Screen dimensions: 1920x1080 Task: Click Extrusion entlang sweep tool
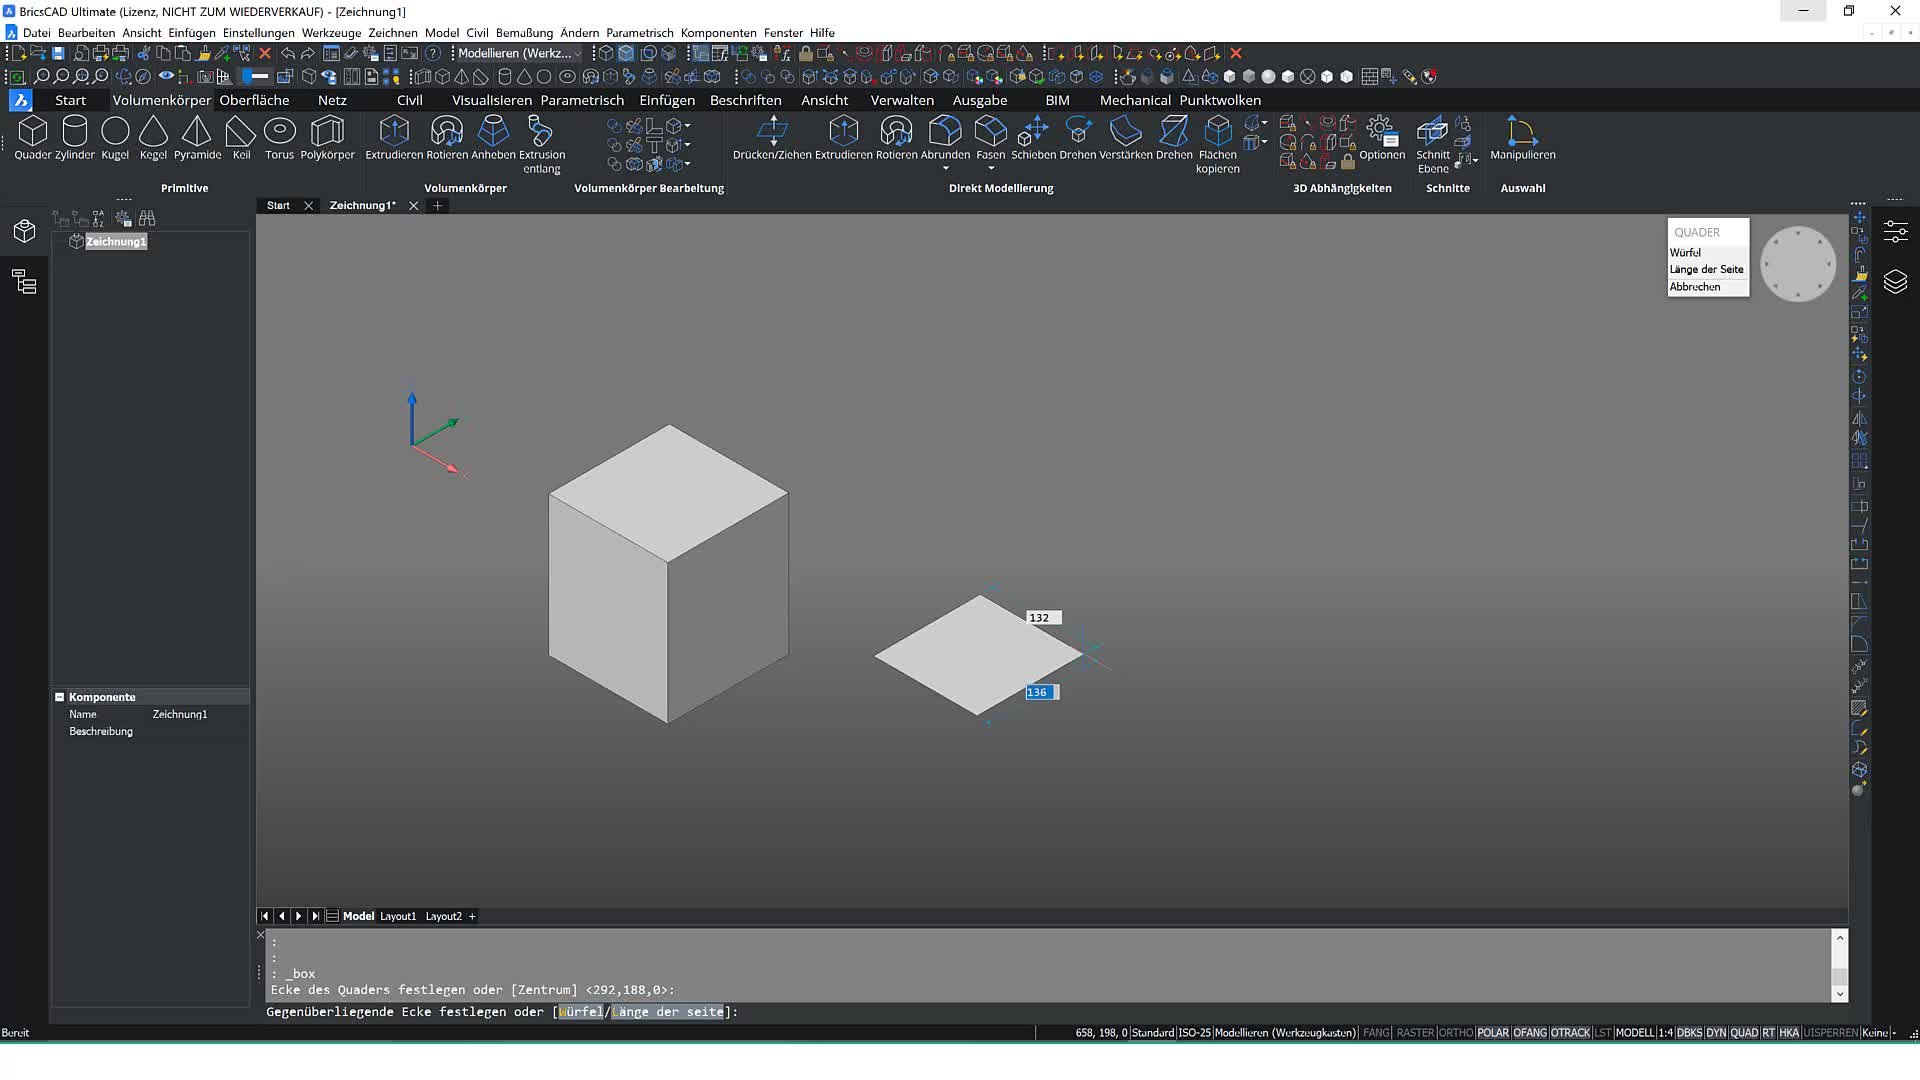(x=541, y=145)
